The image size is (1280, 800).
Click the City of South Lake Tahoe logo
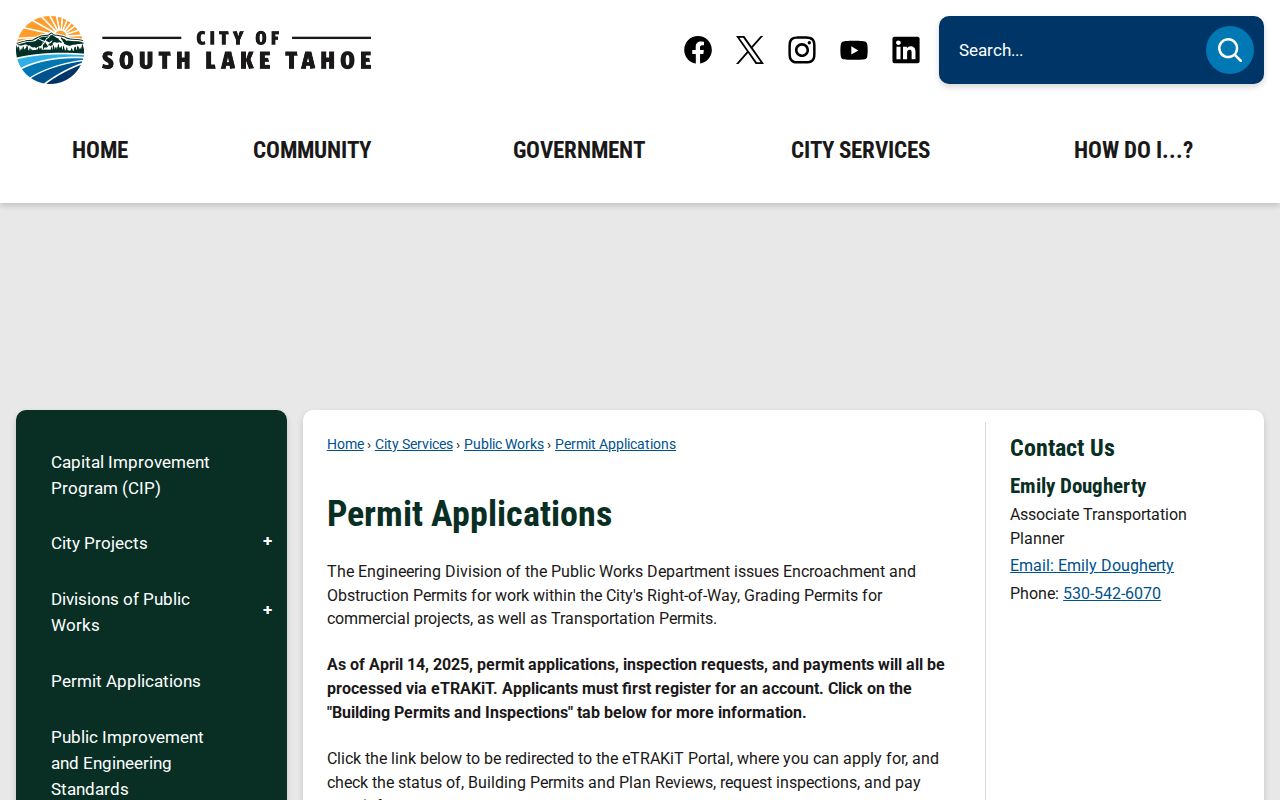[x=194, y=50]
